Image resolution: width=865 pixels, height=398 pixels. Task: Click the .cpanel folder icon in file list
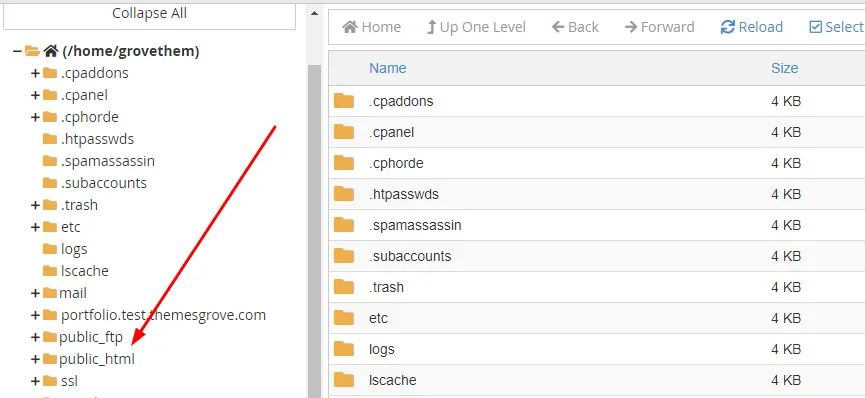[x=344, y=132]
